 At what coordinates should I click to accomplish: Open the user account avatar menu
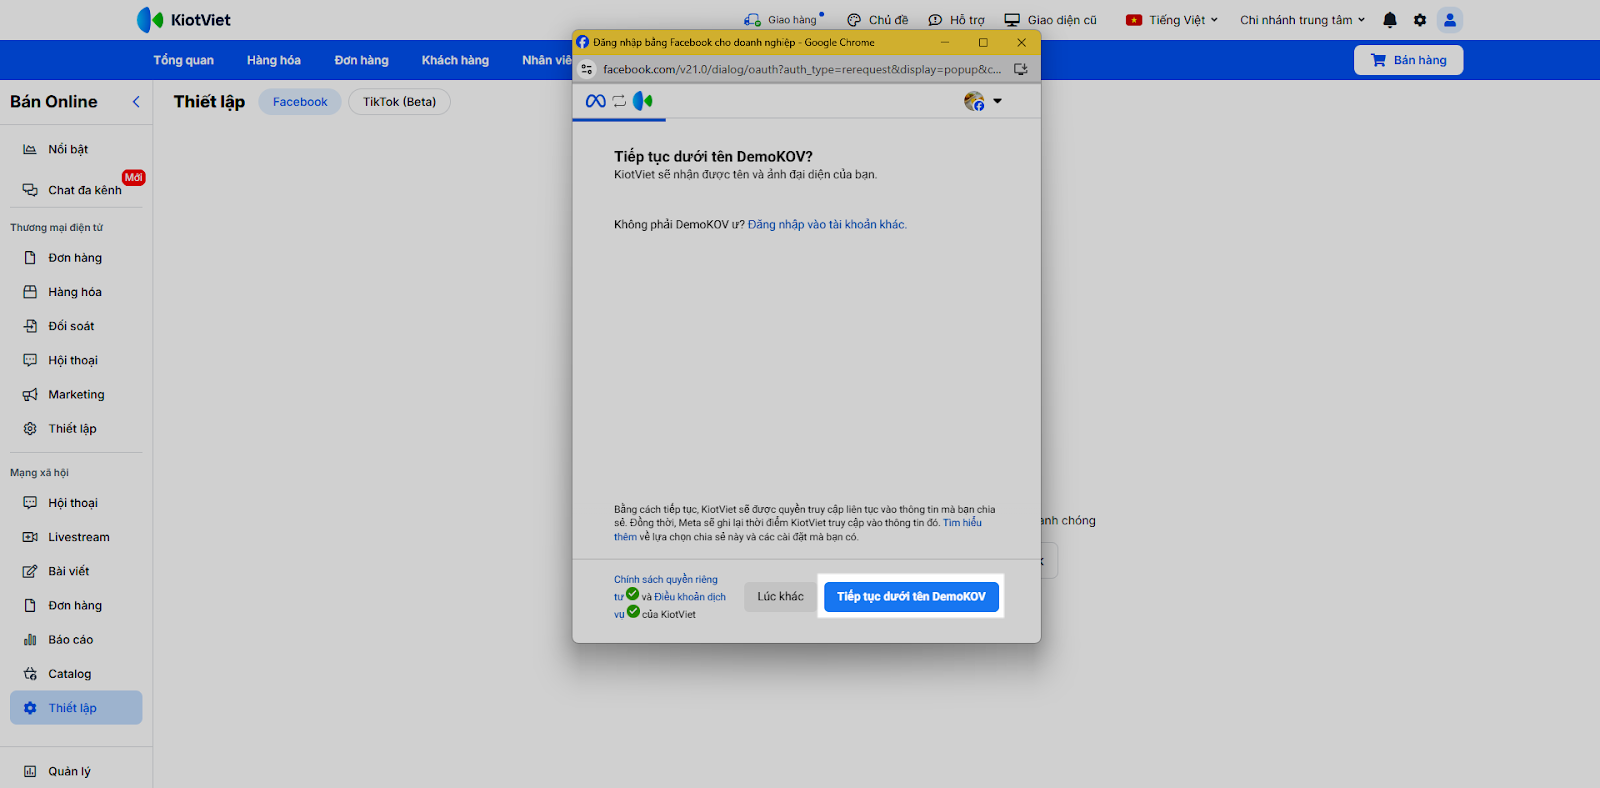[x=1450, y=20]
